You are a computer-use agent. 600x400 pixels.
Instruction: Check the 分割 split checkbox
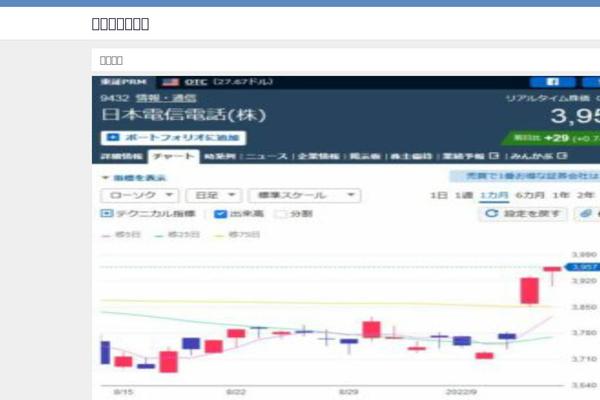pos(281,214)
